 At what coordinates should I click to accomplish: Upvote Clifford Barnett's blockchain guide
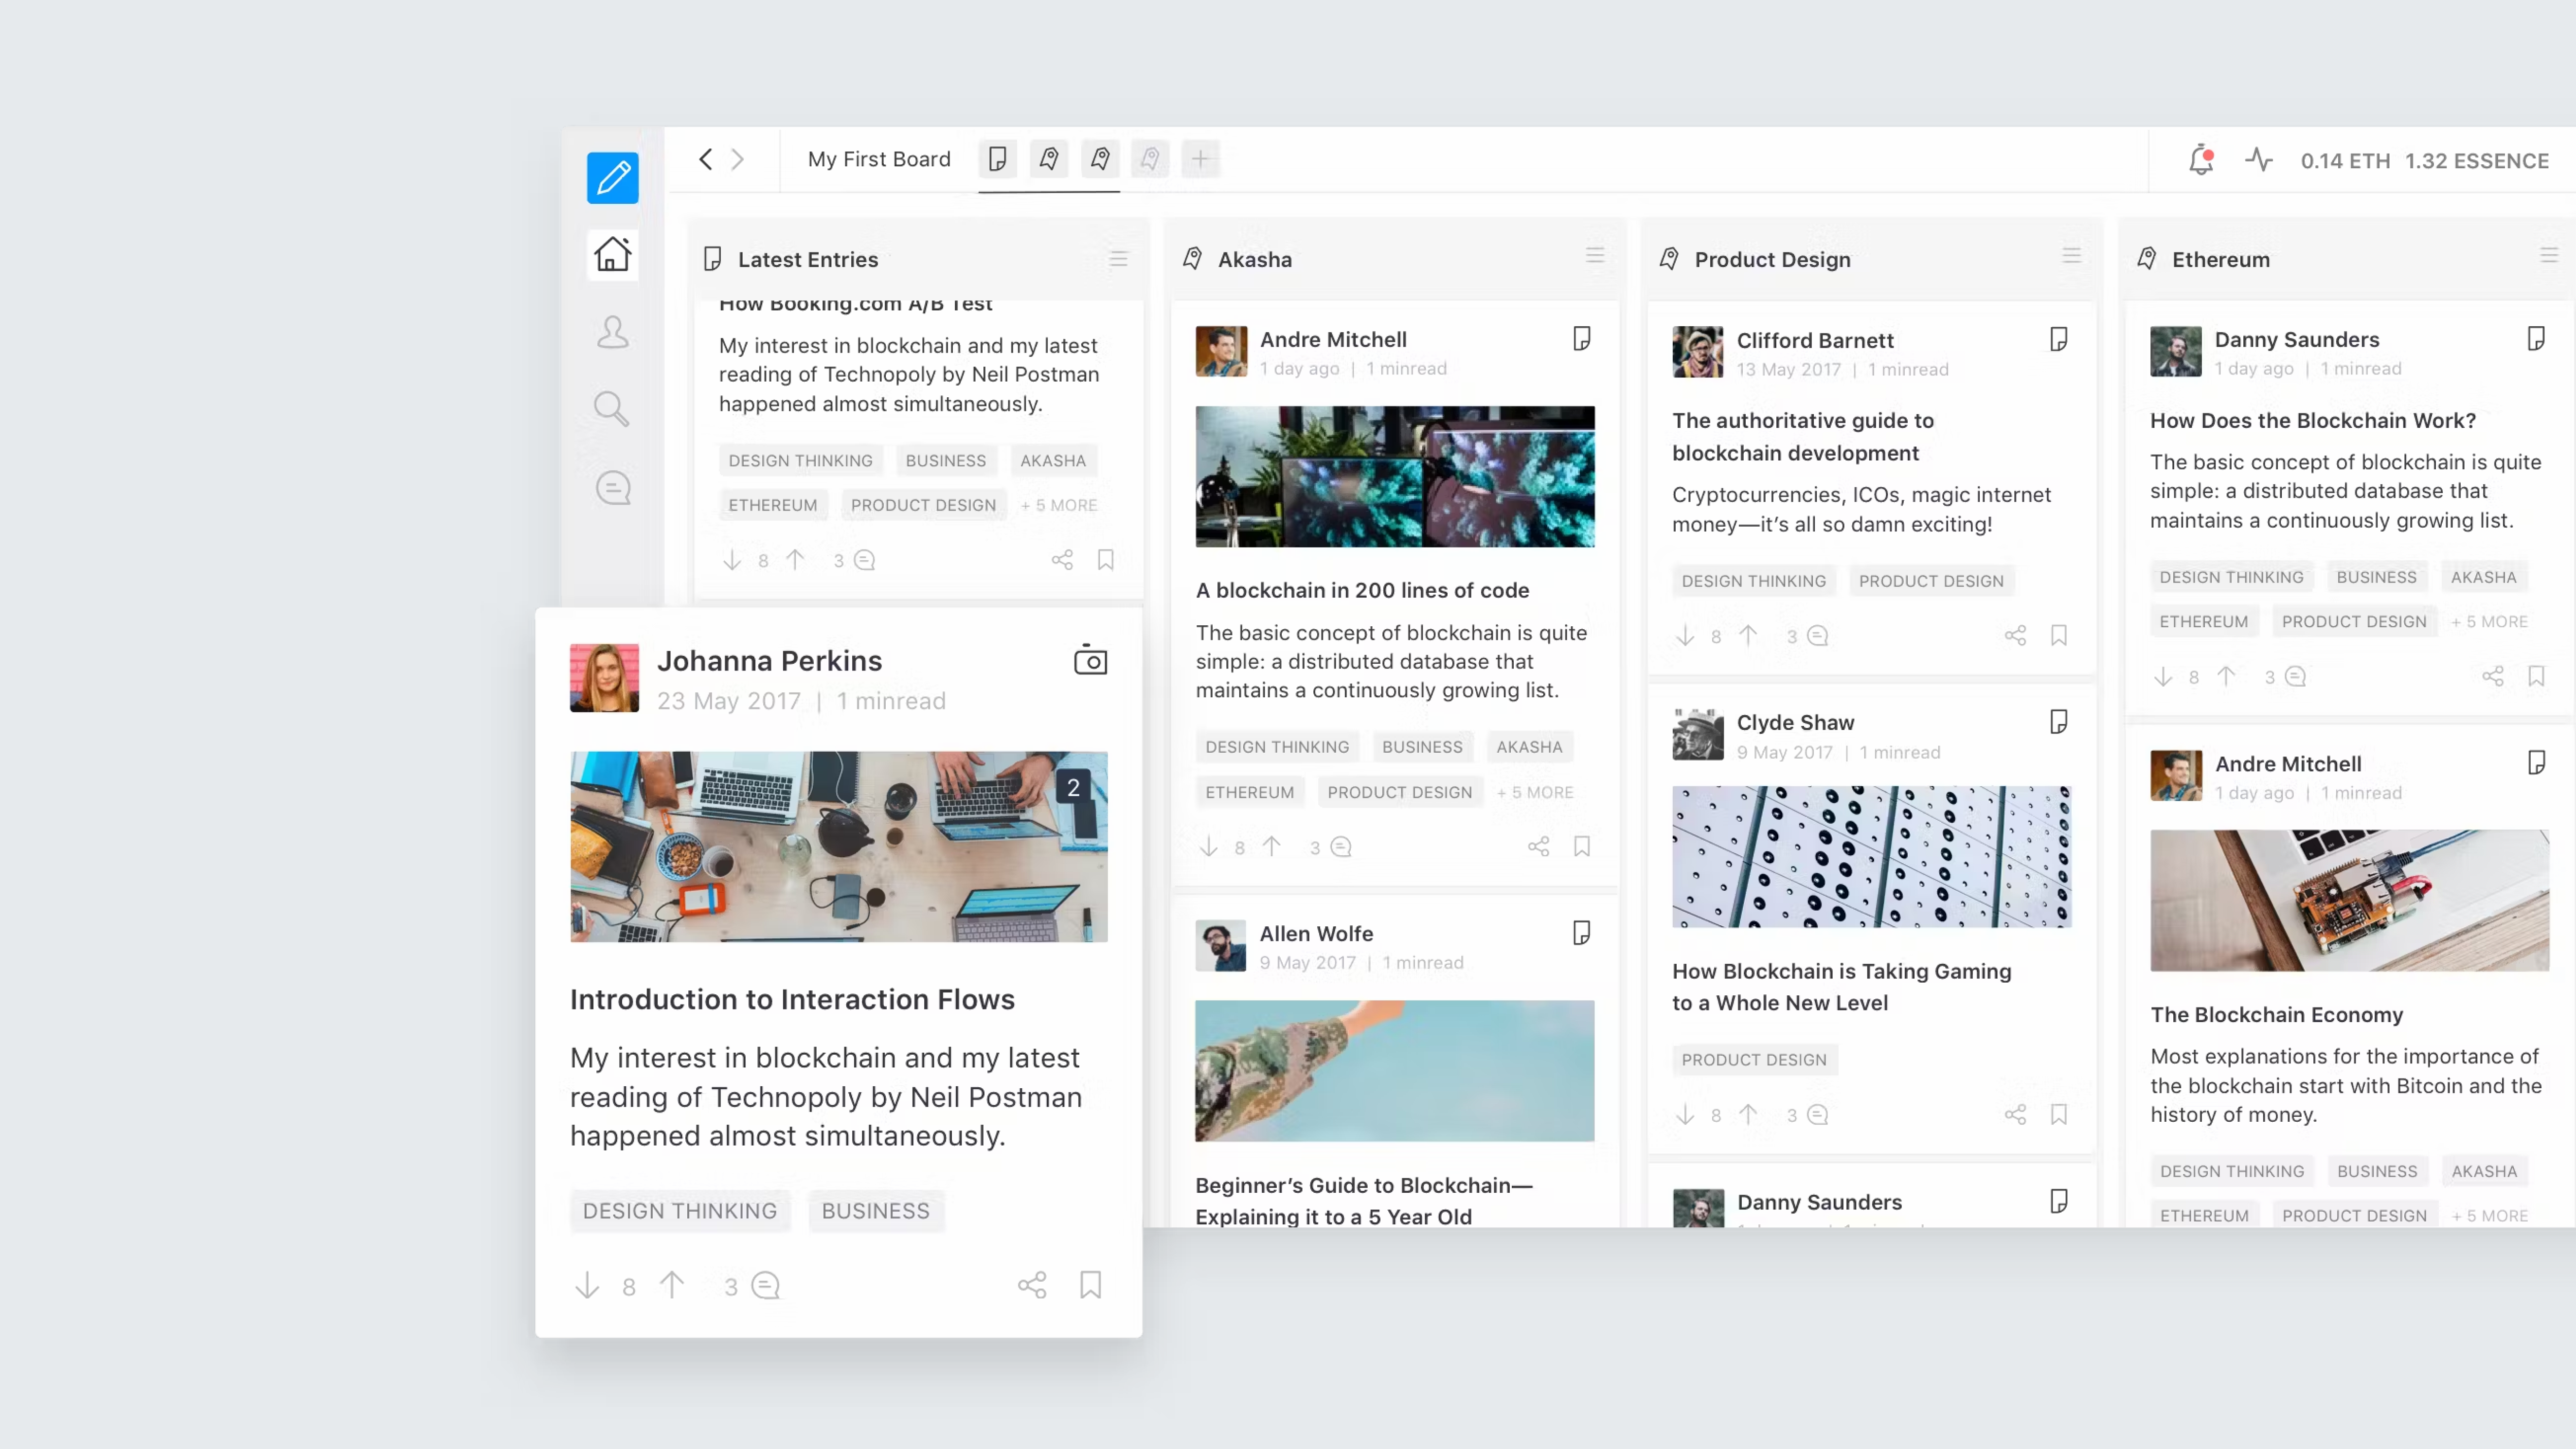(1749, 636)
